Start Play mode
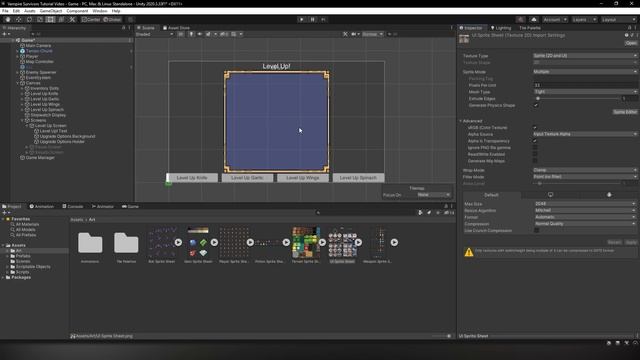 pyautogui.click(x=302, y=19)
